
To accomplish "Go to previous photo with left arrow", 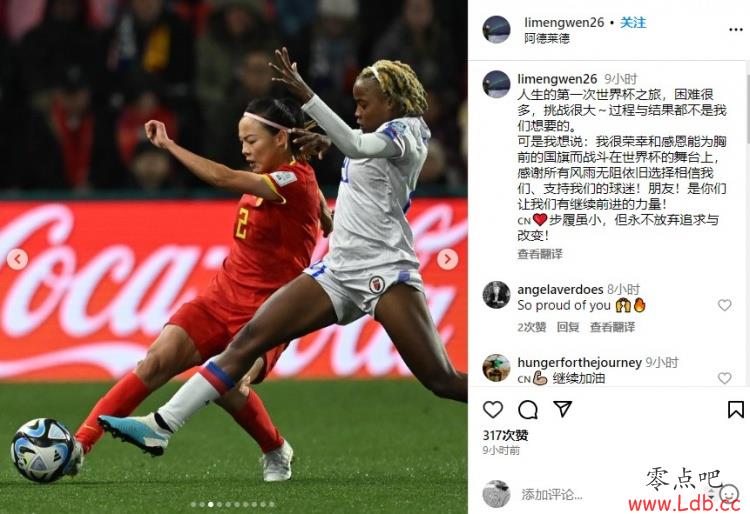I will click(17, 259).
